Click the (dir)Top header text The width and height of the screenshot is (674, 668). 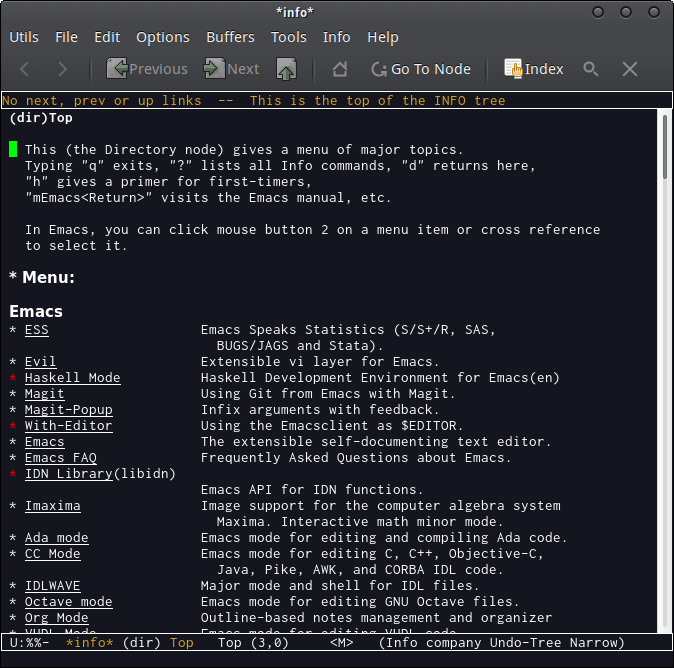41,118
